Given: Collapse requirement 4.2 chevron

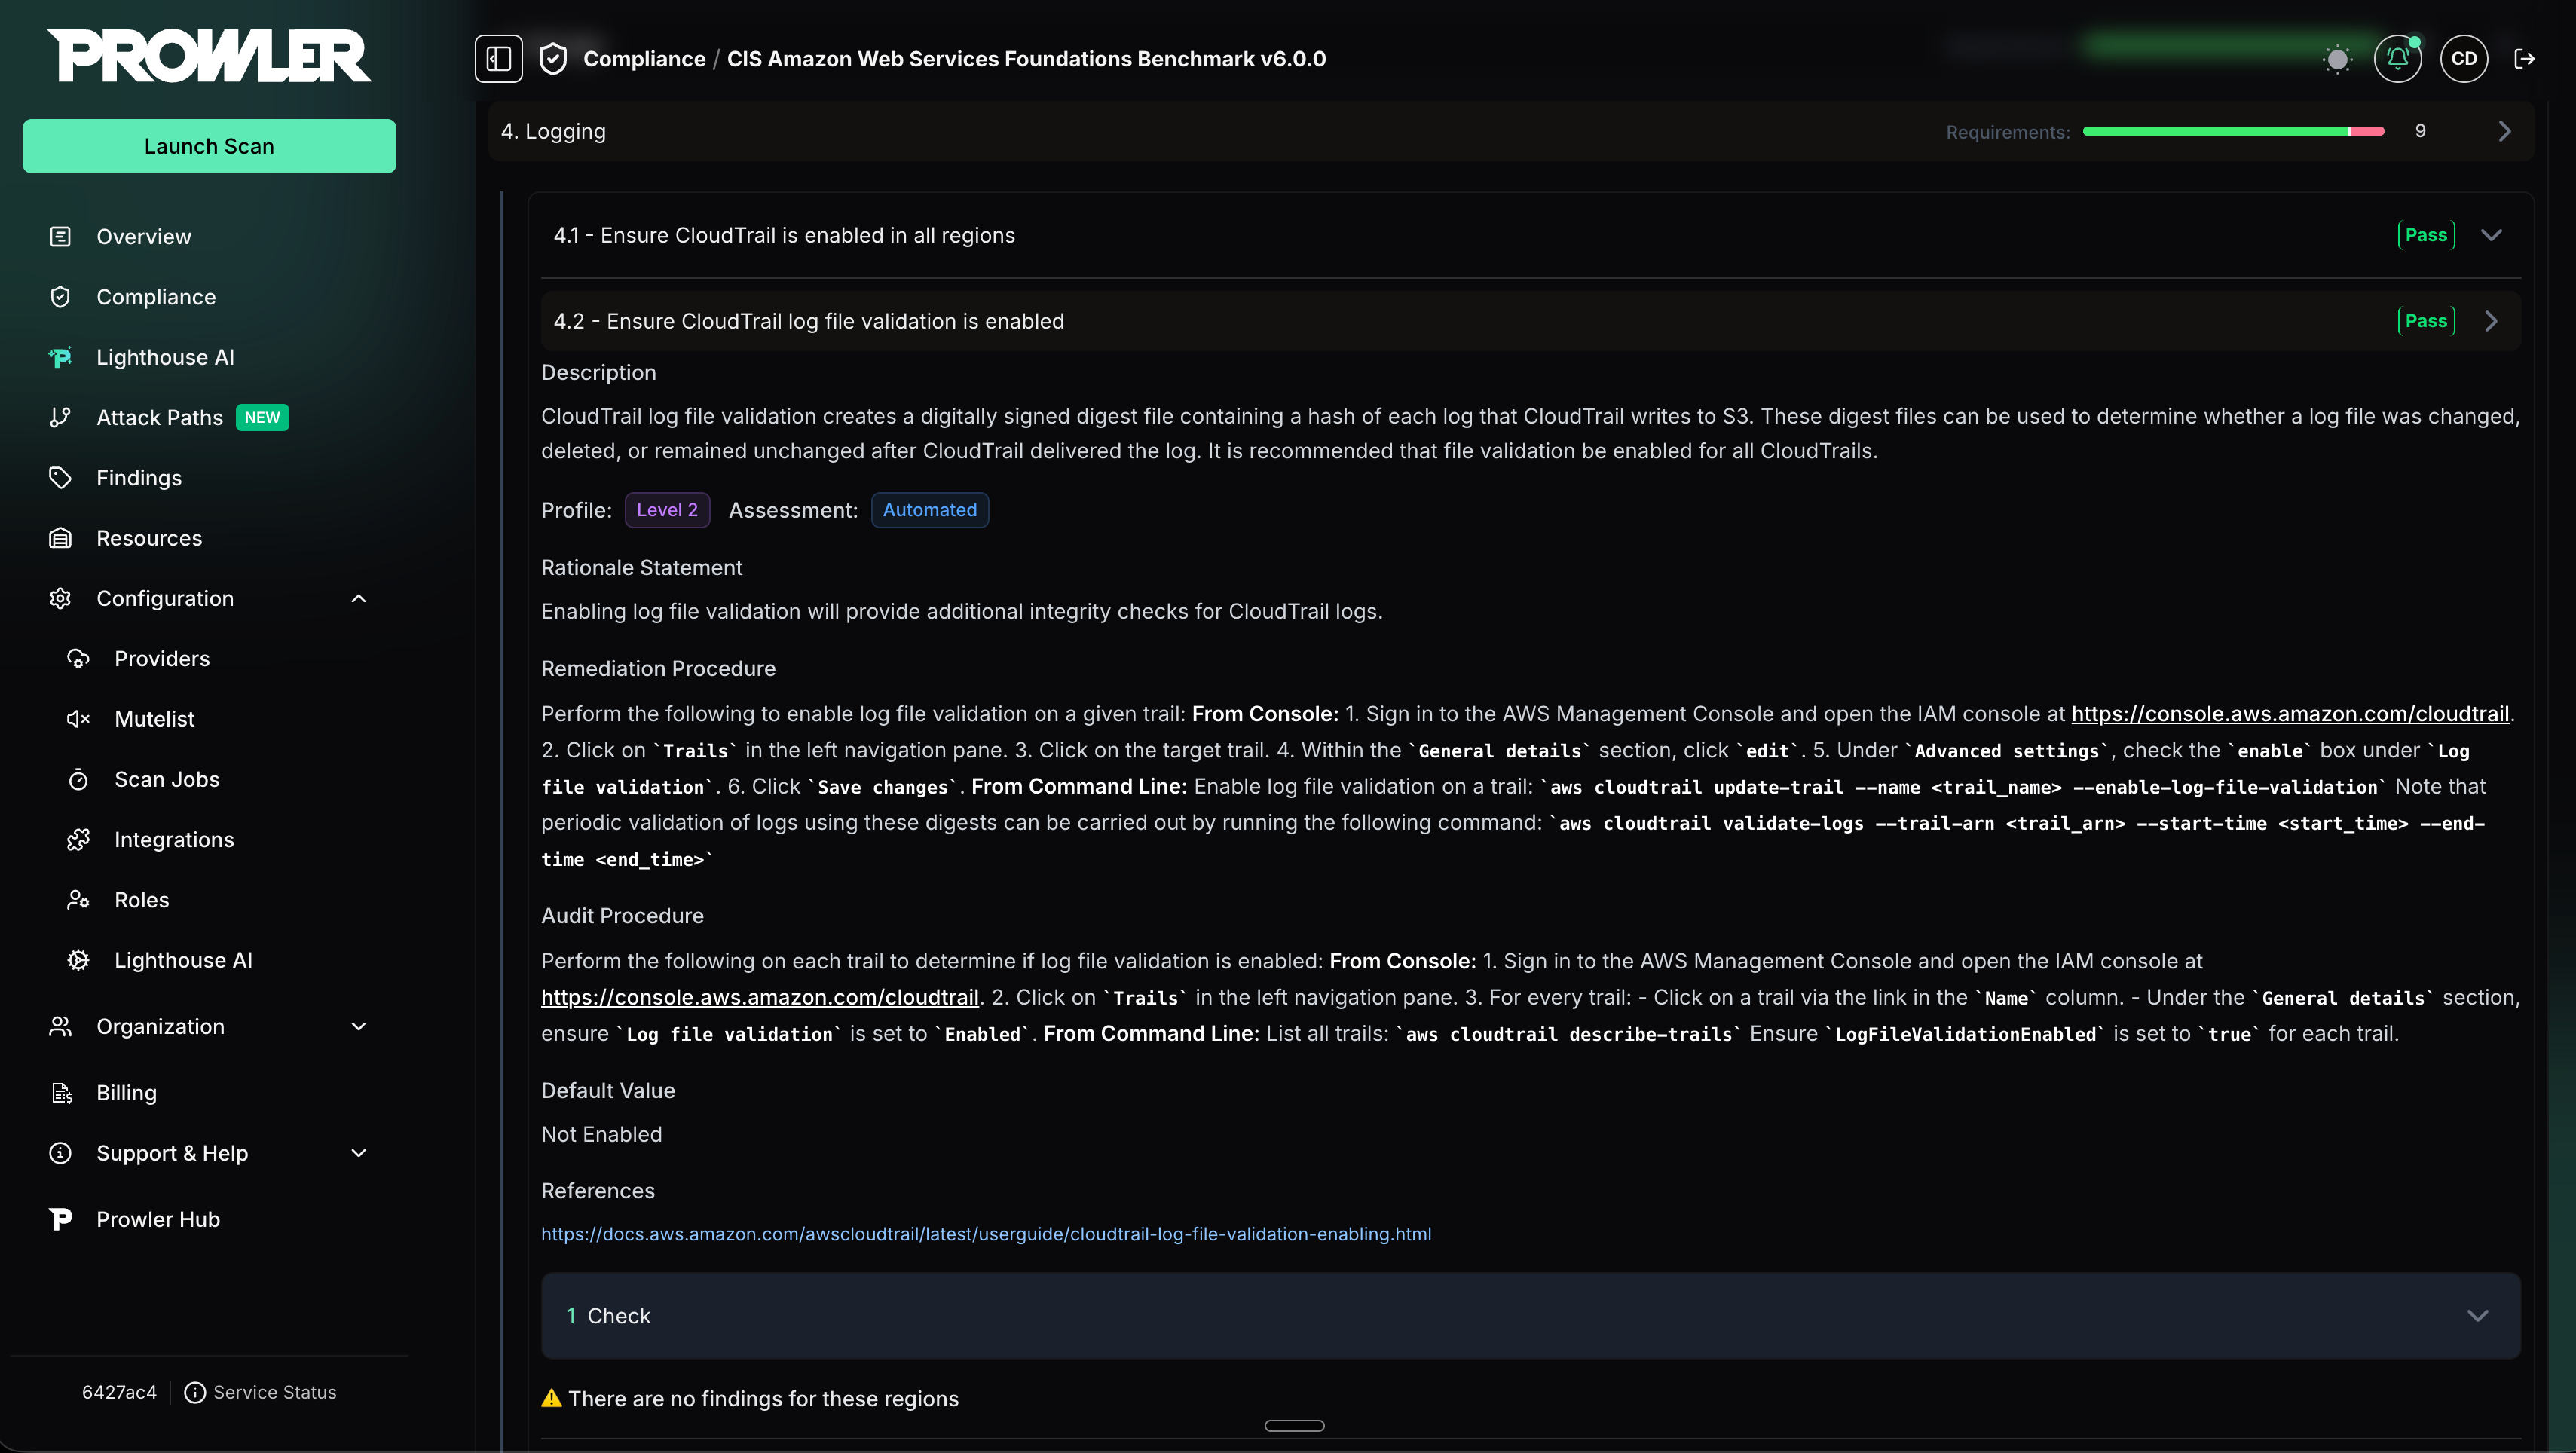Looking at the screenshot, I should (2491, 321).
